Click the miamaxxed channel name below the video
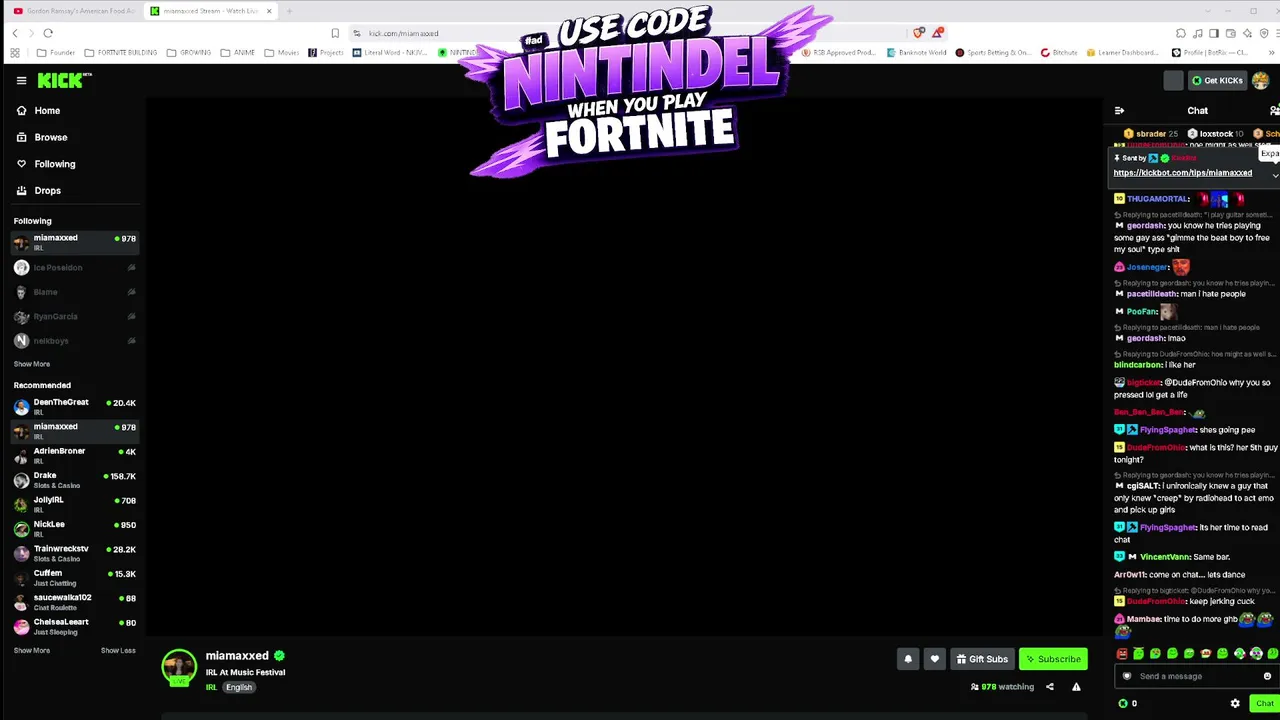 (237, 656)
